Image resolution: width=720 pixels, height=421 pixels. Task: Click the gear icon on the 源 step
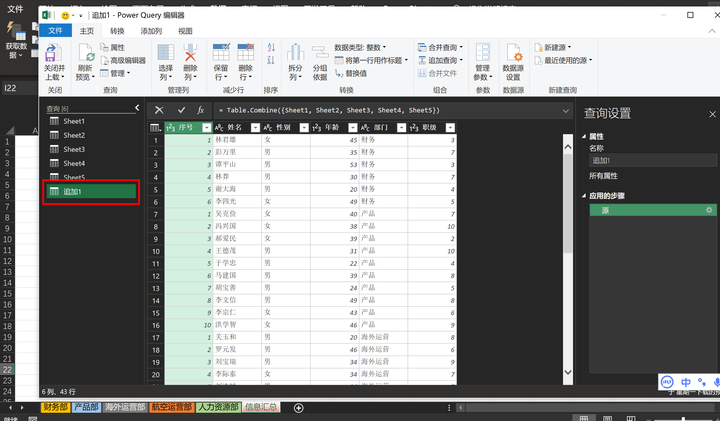pyautogui.click(x=709, y=210)
